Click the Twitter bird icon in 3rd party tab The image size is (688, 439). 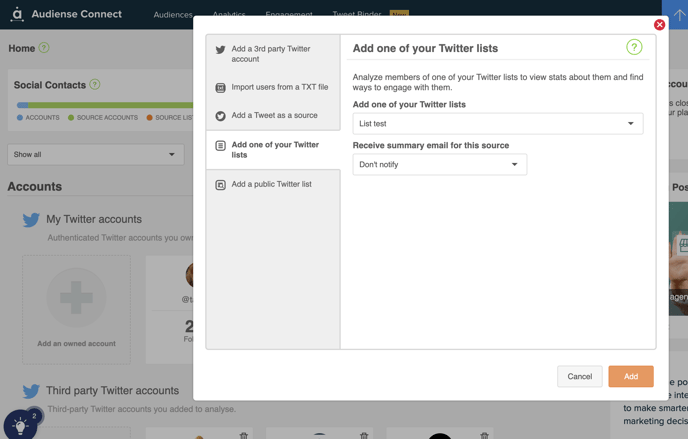pyautogui.click(x=220, y=50)
